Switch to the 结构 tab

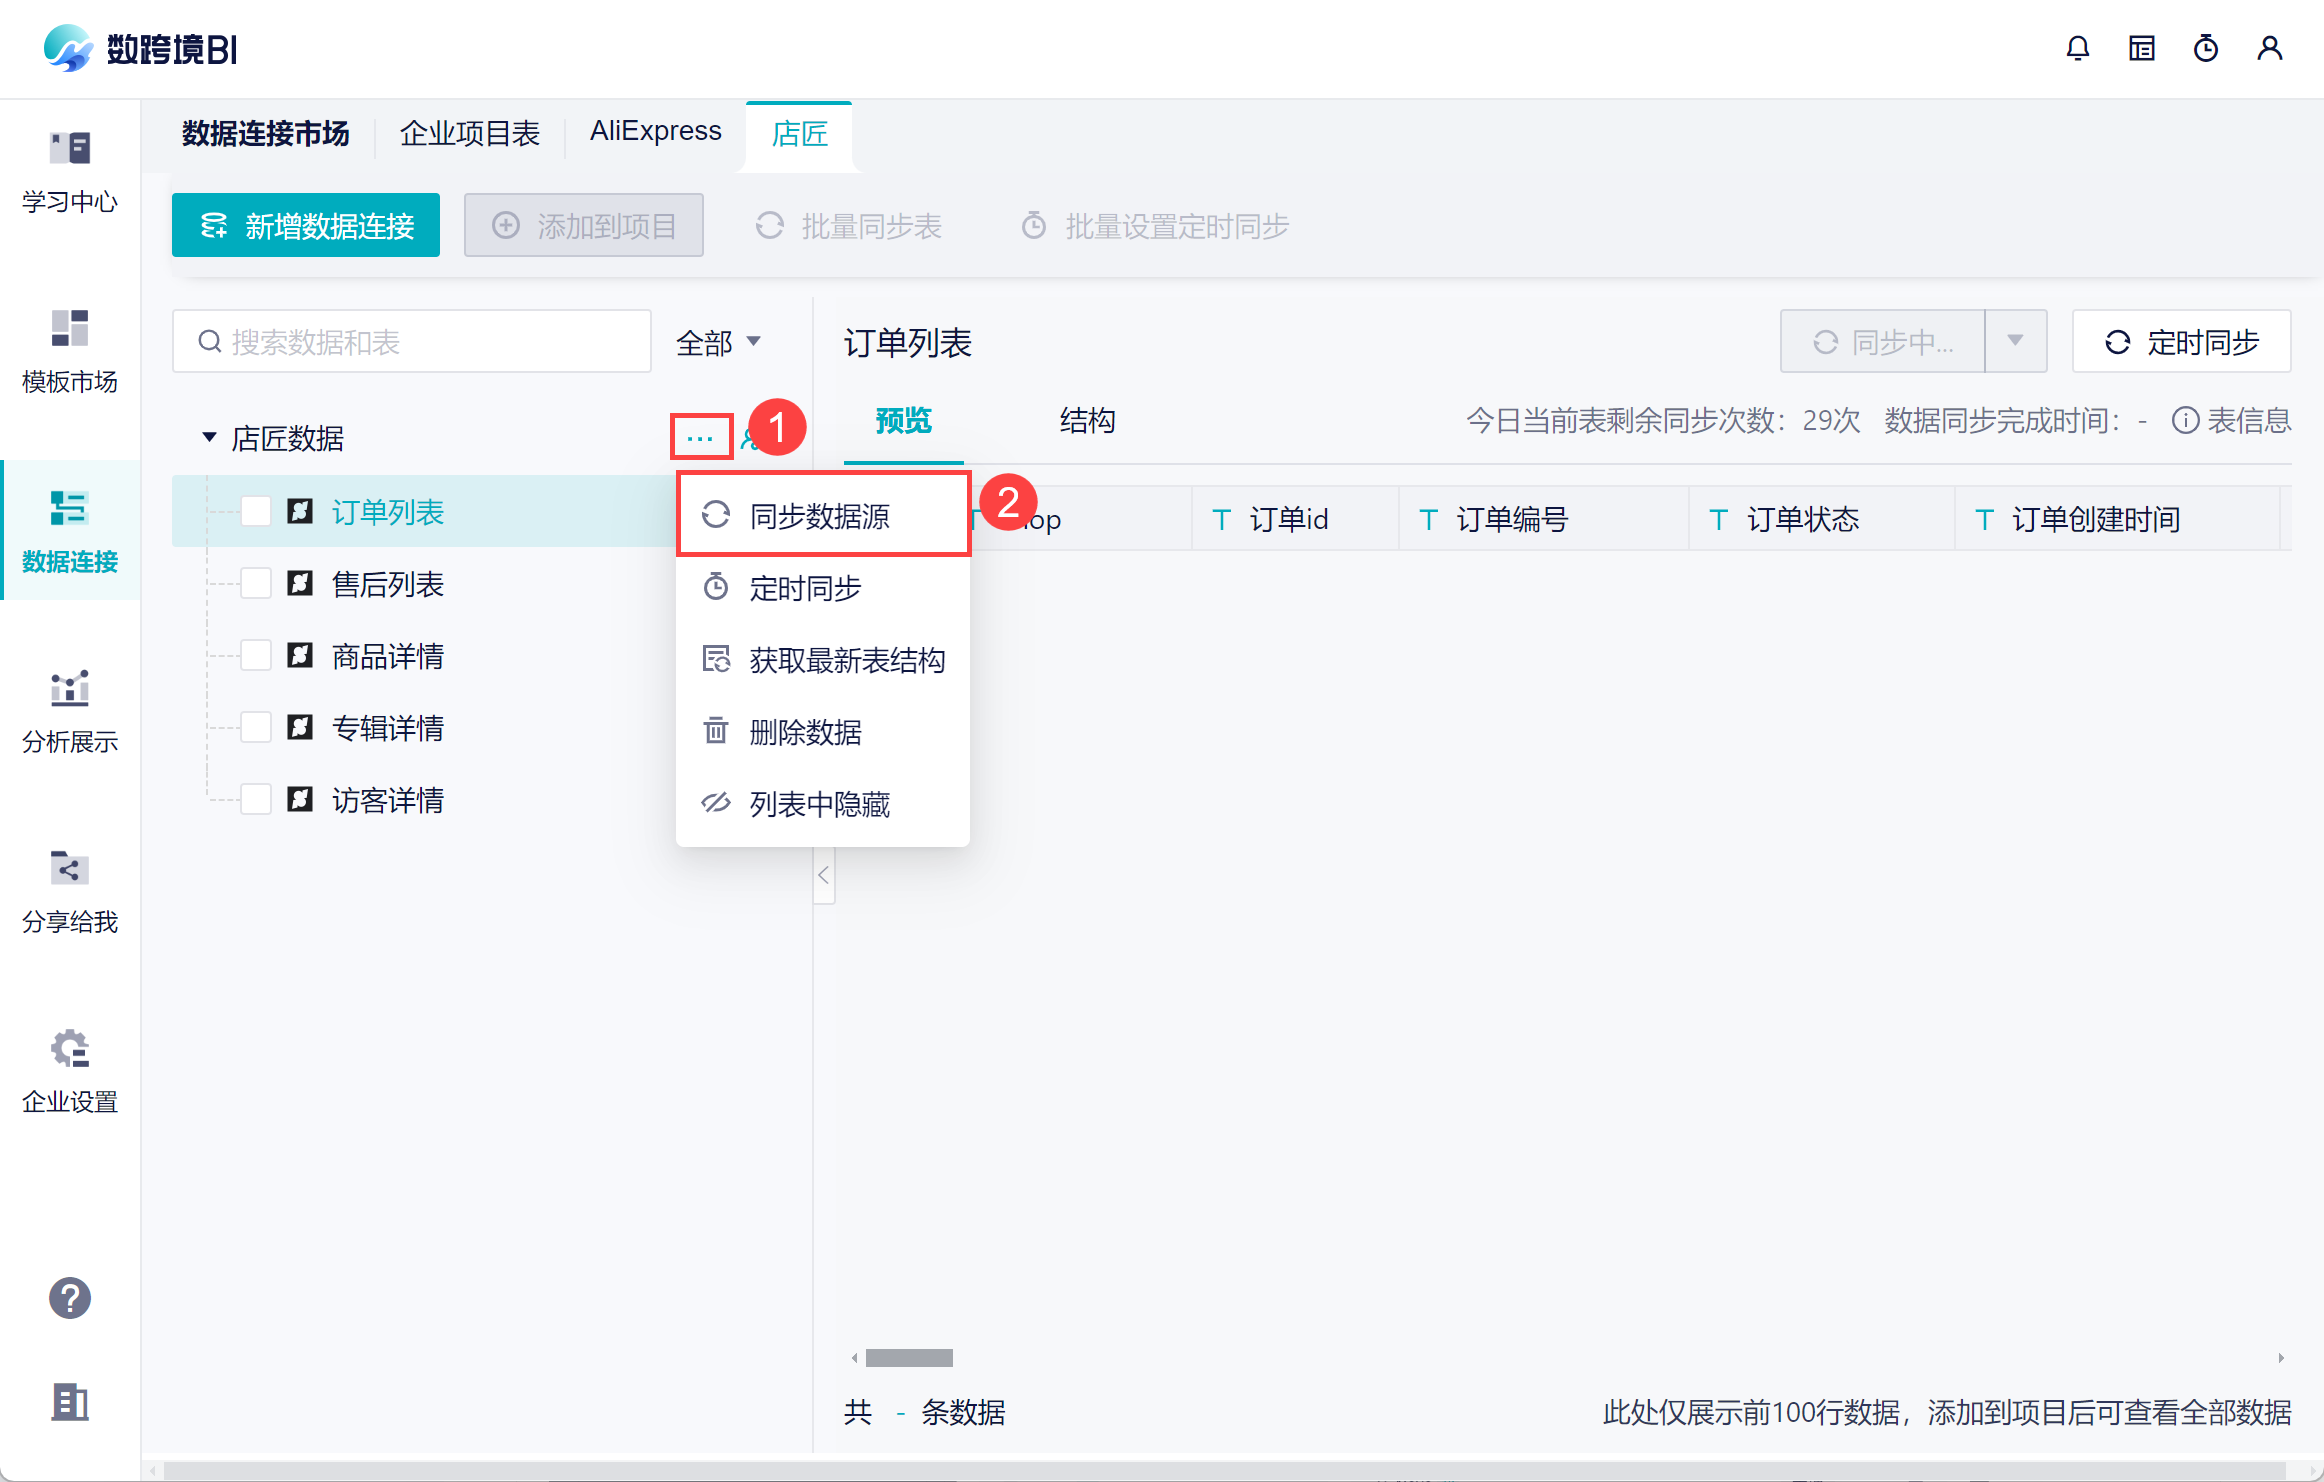click(x=1087, y=421)
